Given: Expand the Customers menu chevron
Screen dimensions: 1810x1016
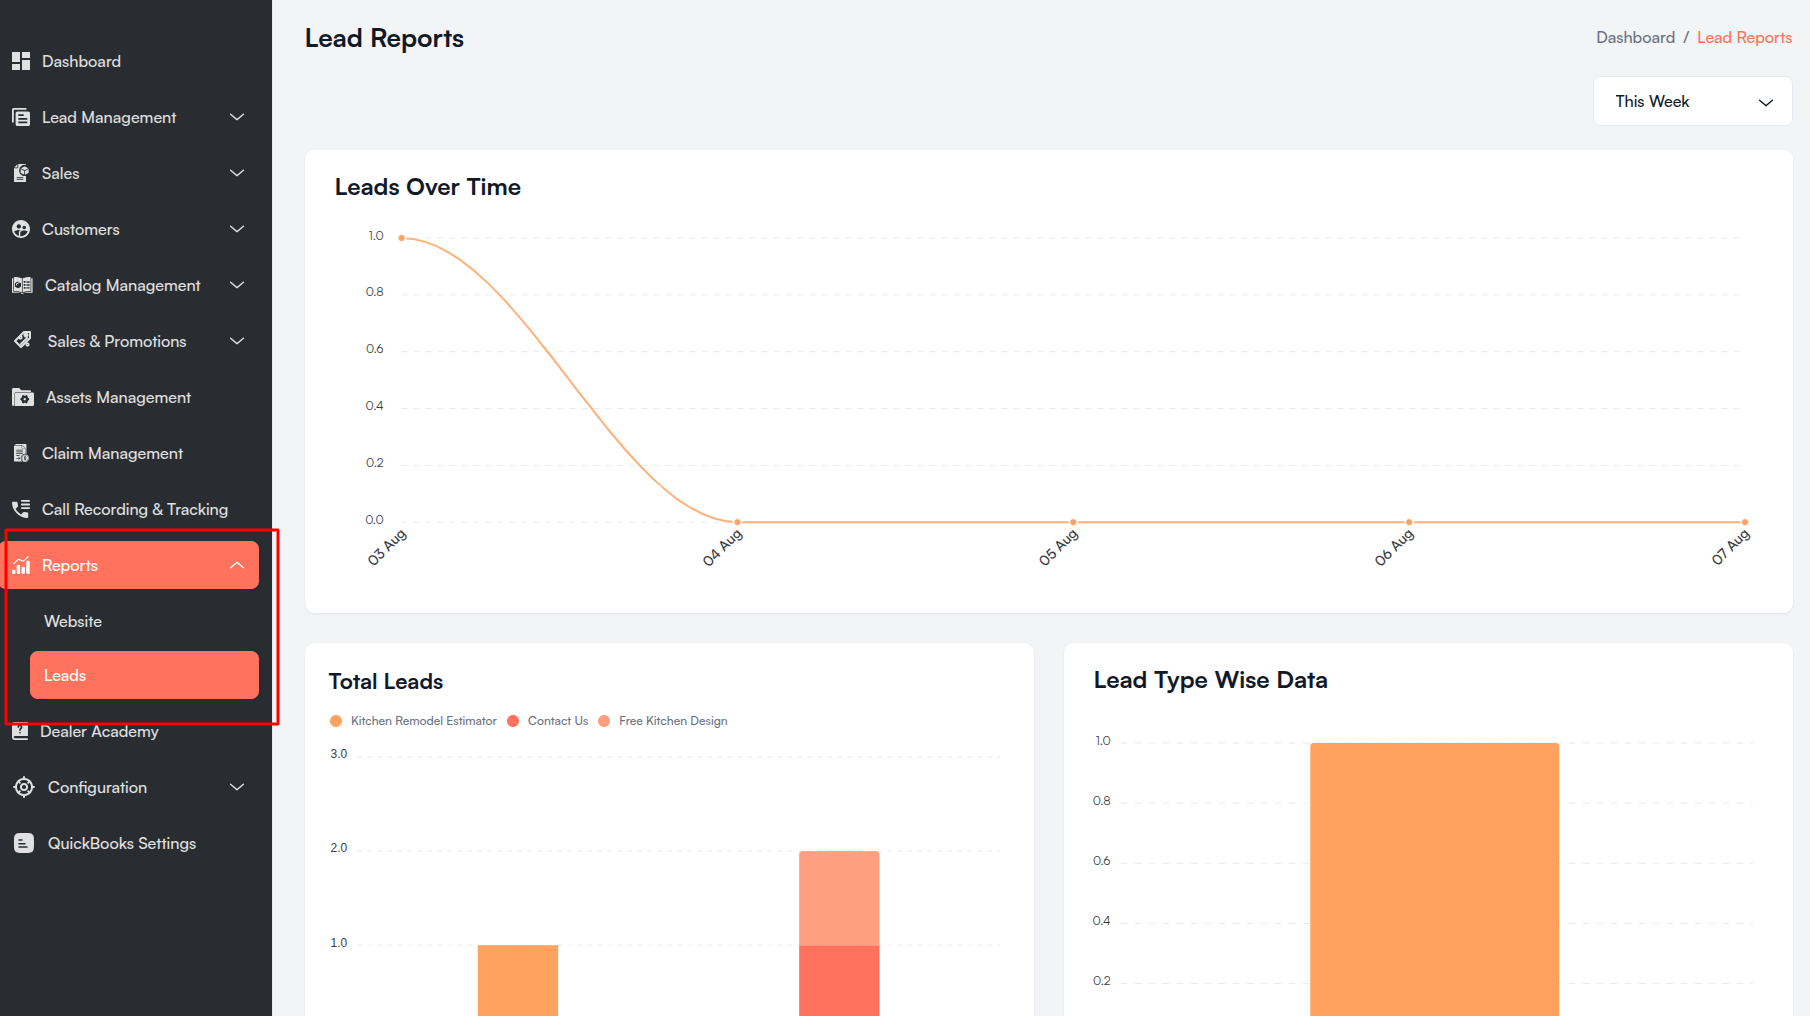Looking at the screenshot, I should (x=237, y=229).
